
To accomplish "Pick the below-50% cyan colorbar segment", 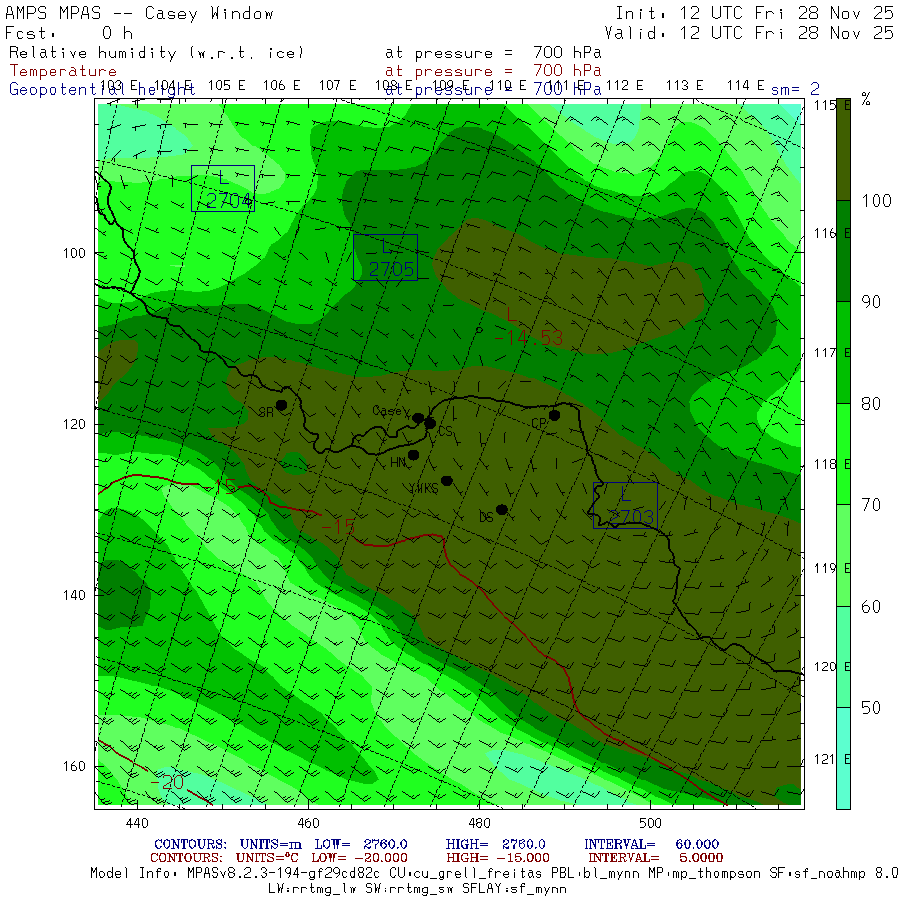I will click(x=843, y=758).
